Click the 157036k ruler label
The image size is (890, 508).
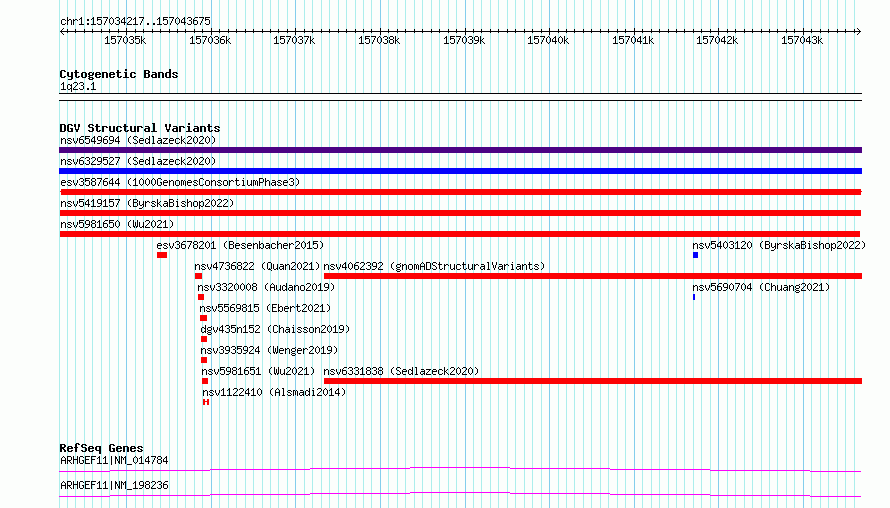[210, 41]
